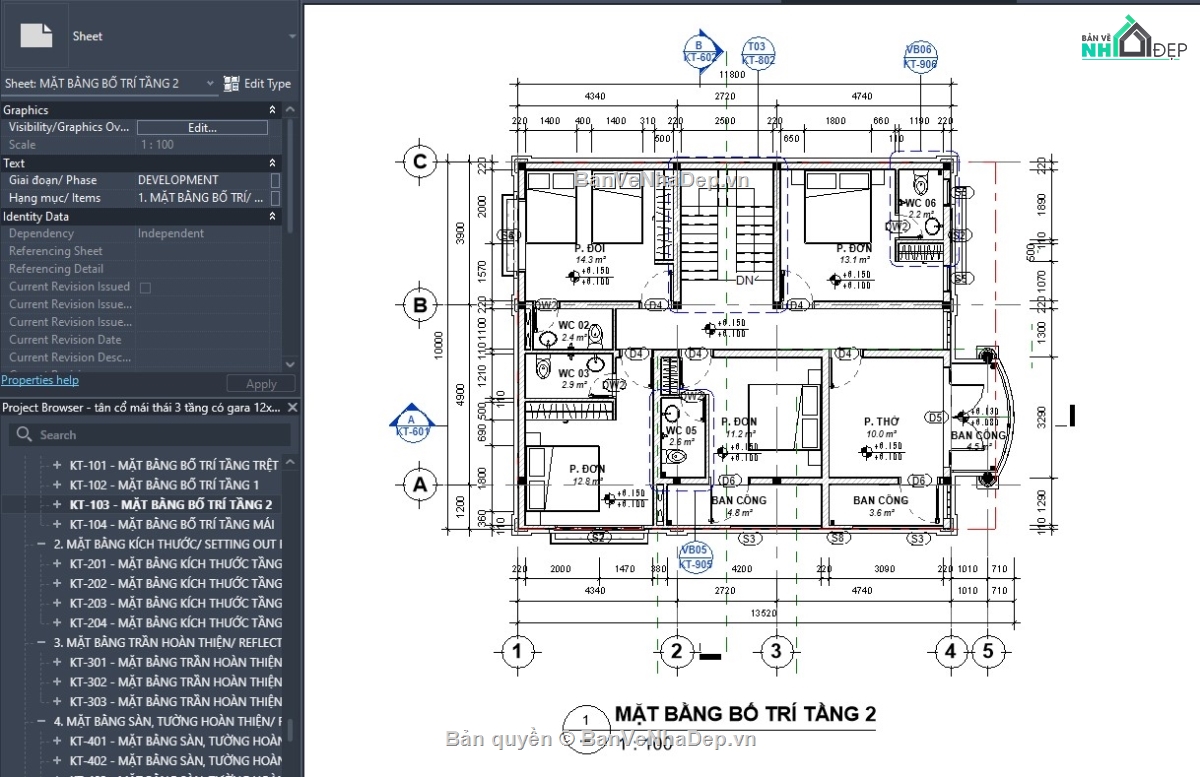Click the Properties scroll-down arrow

291,364
